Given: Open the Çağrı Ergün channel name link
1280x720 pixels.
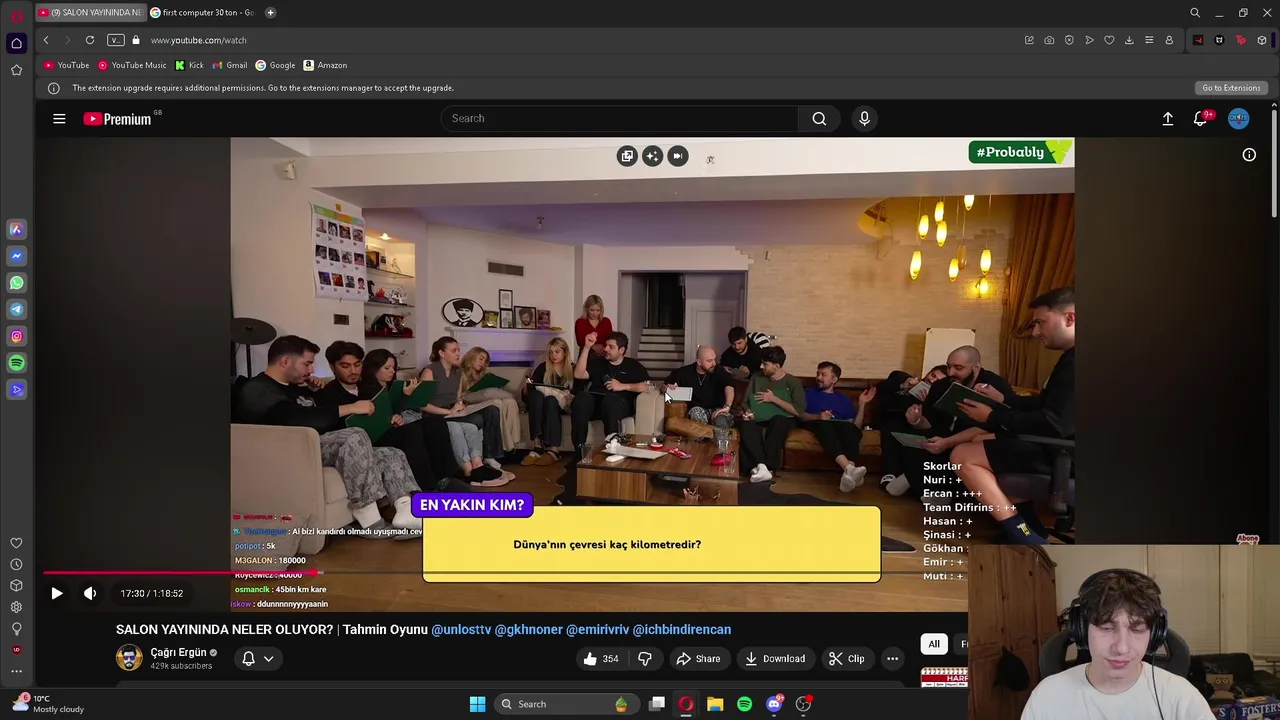Looking at the screenshot, I should point(178,652).
